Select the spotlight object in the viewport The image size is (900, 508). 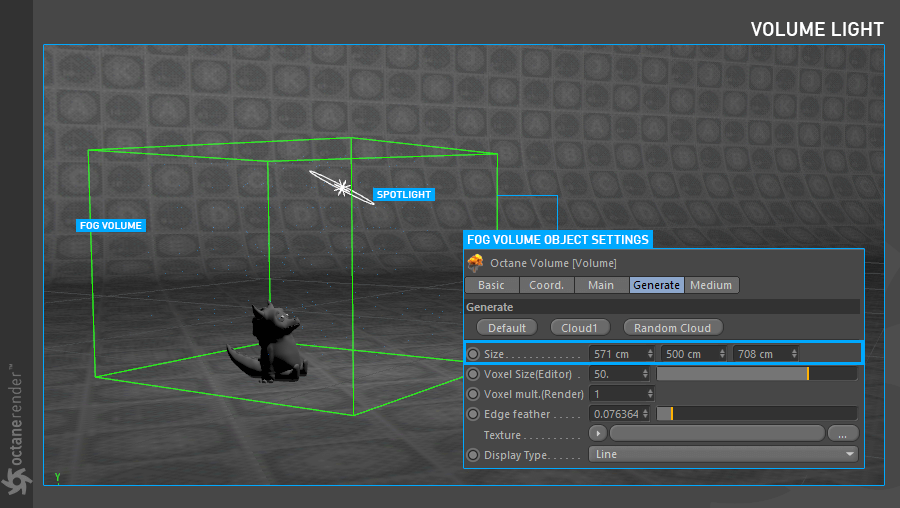(342, 188)
